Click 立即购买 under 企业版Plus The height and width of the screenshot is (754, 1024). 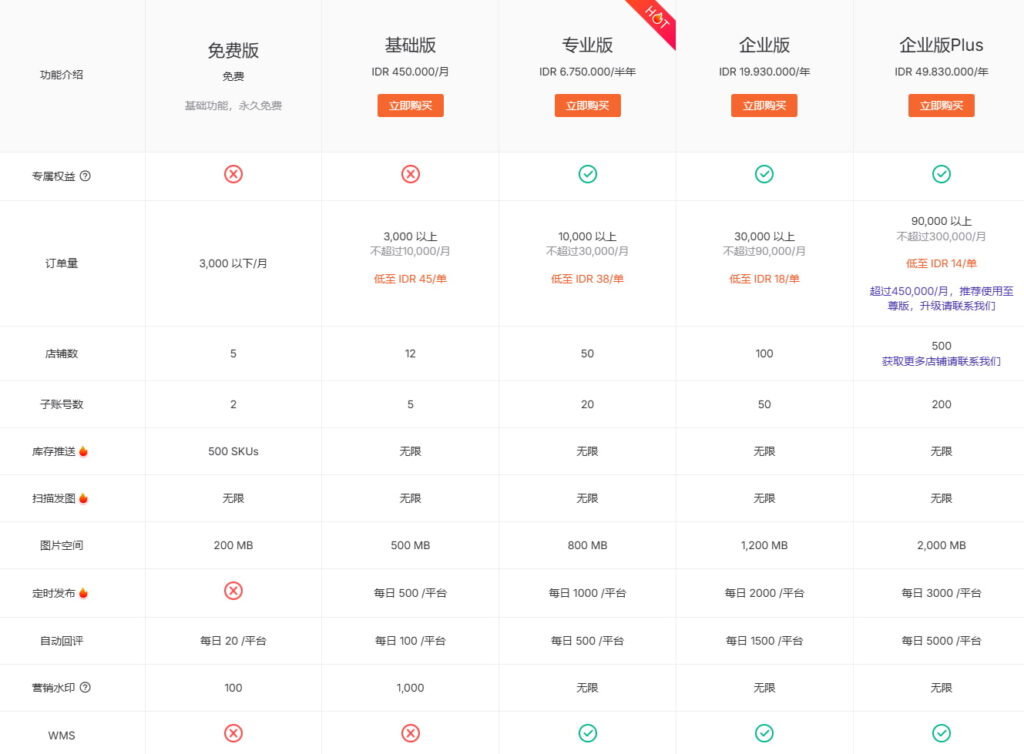[x=941, y=105]
